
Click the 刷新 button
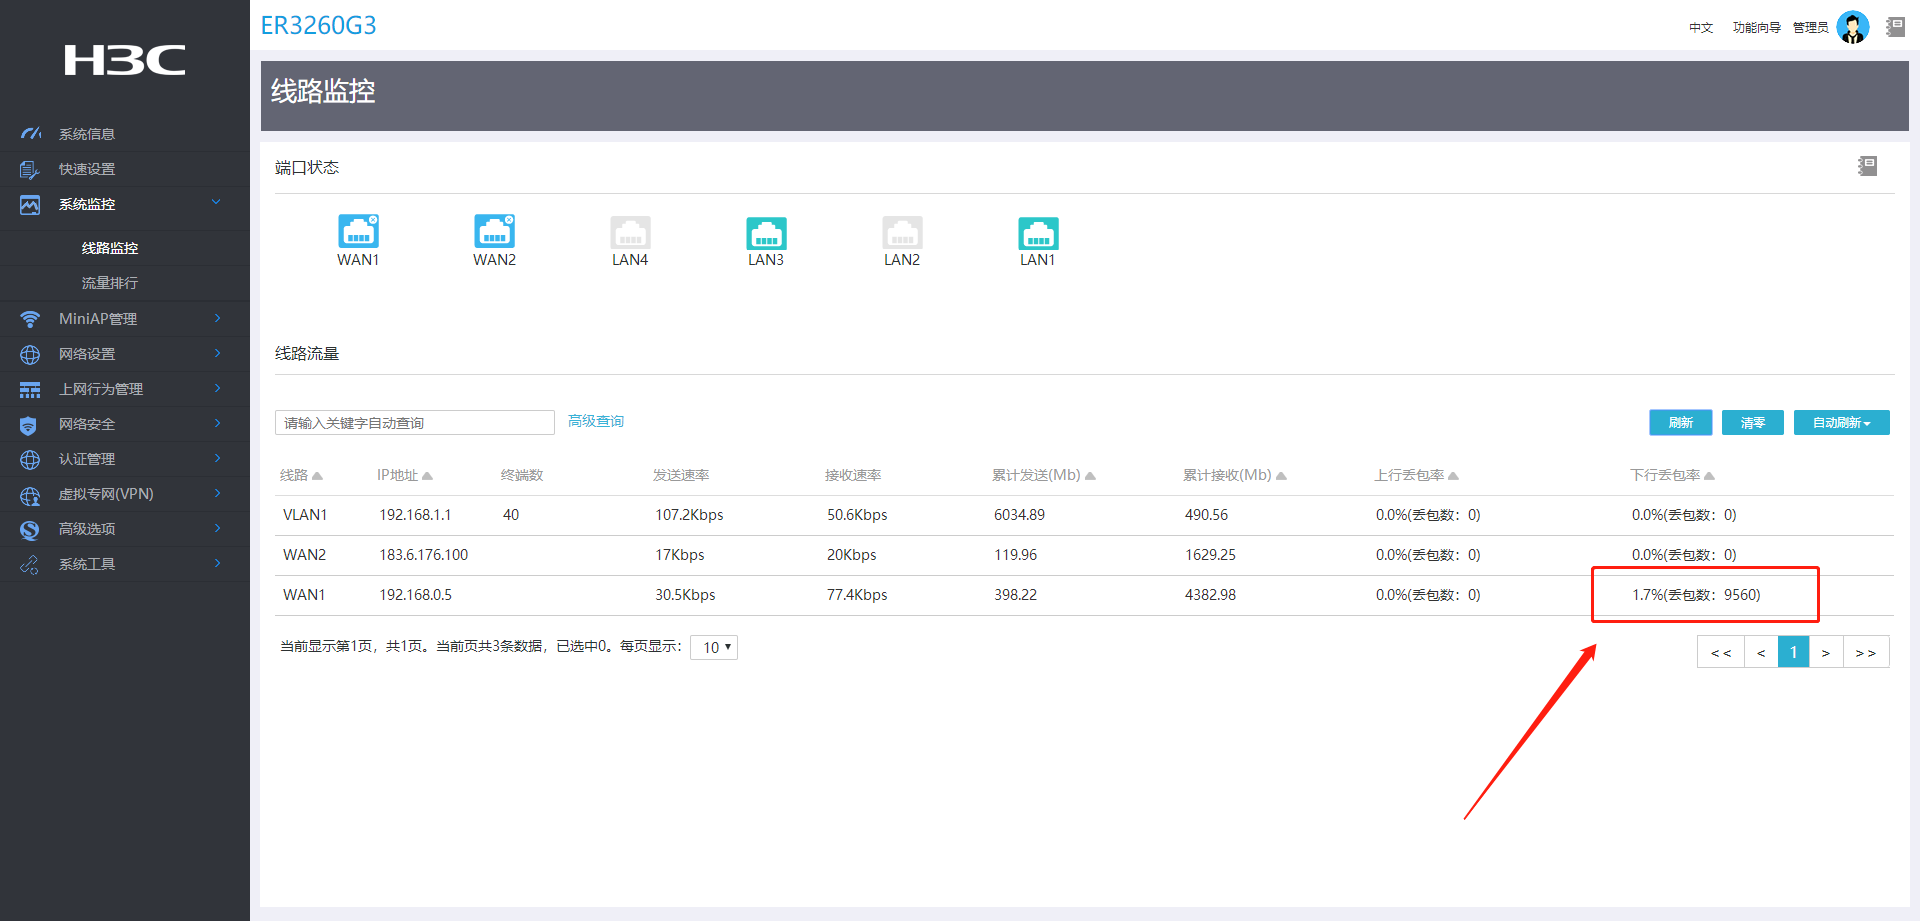point(1681,423)
